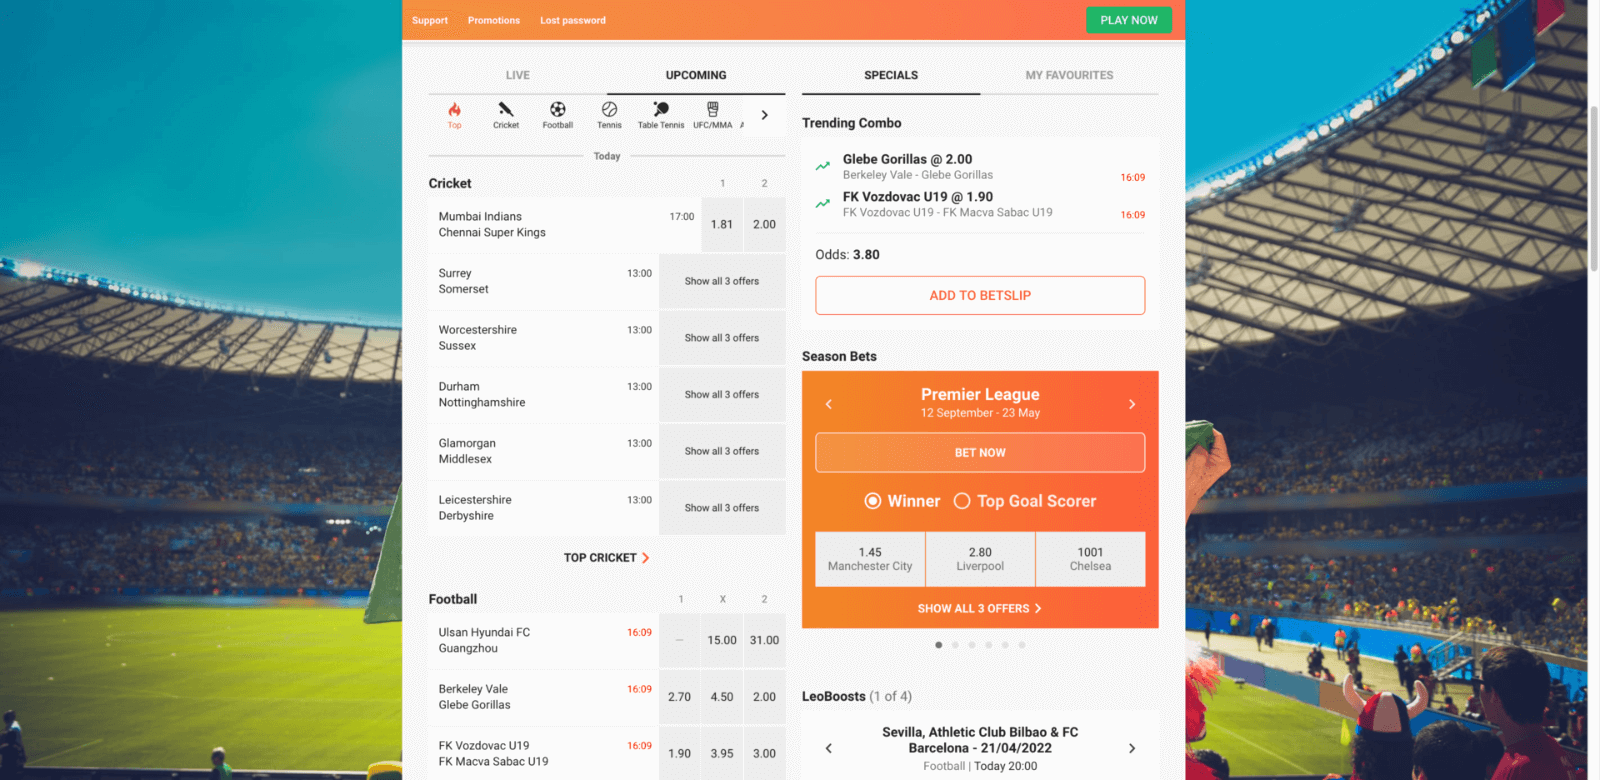Image resolution: width=1600 pixels, height=780 pixels.
Task: Open Sevilla, Athletic Club Bilbao LeoBoost
Action: [980, 740]
